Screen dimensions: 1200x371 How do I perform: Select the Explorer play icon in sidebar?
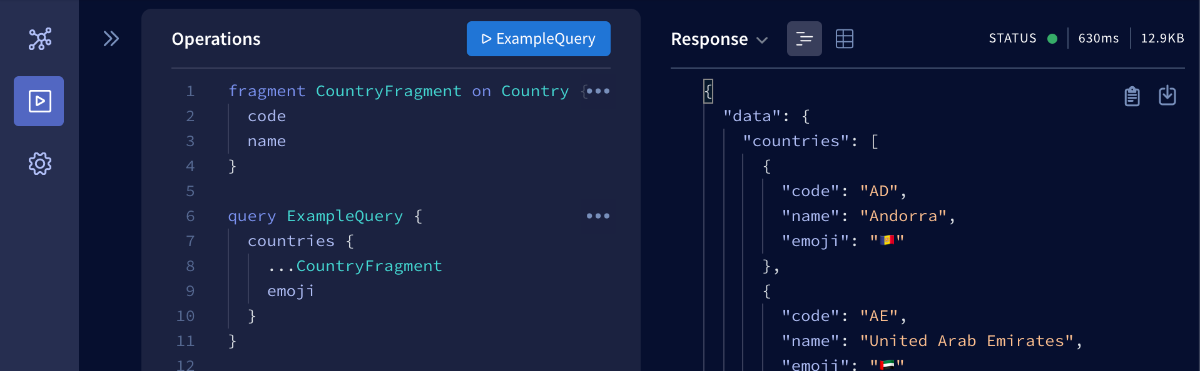(x=39, y=101)
